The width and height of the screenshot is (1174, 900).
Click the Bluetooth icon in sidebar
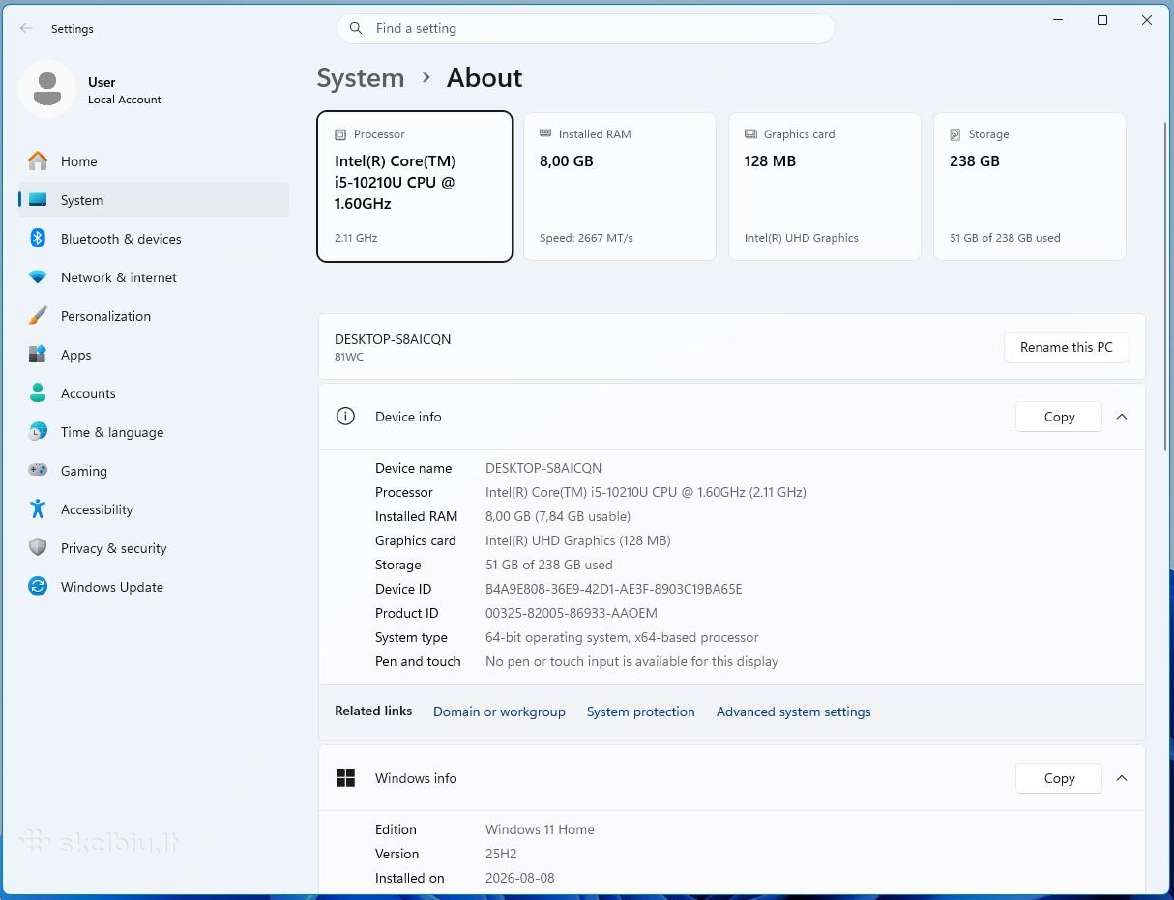tap(37, 238)
